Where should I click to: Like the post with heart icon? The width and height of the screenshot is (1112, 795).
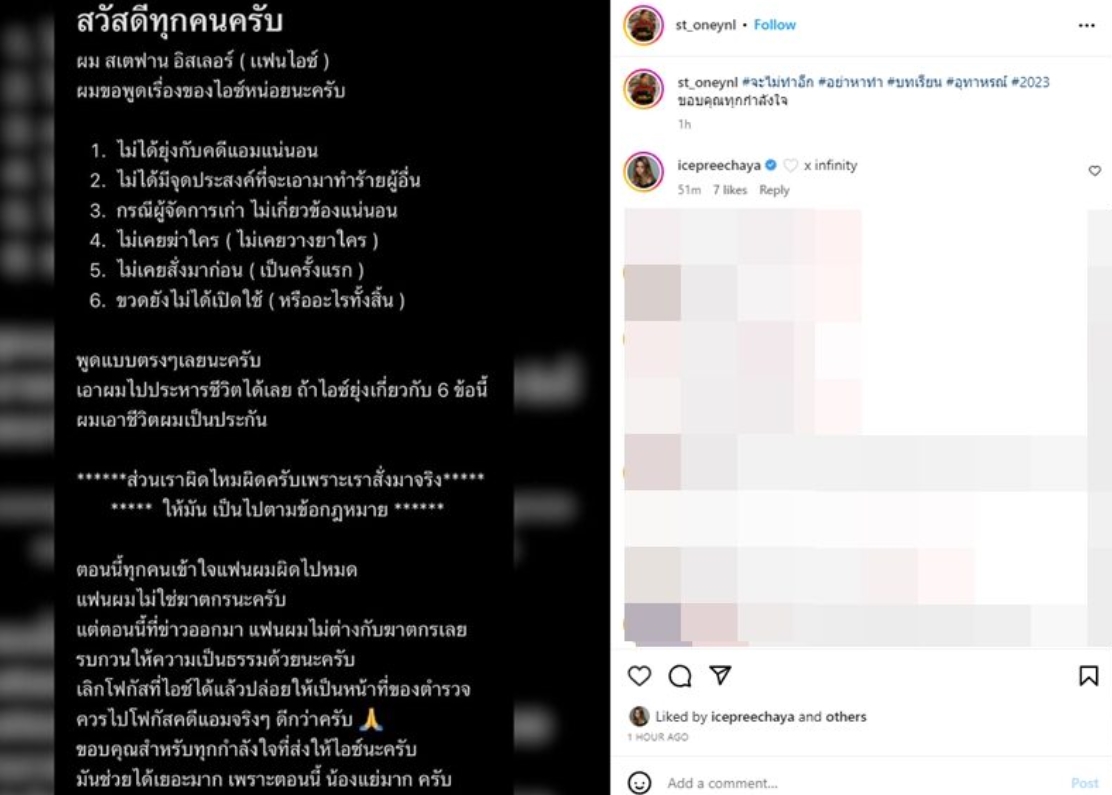click(x=639, y=676)
